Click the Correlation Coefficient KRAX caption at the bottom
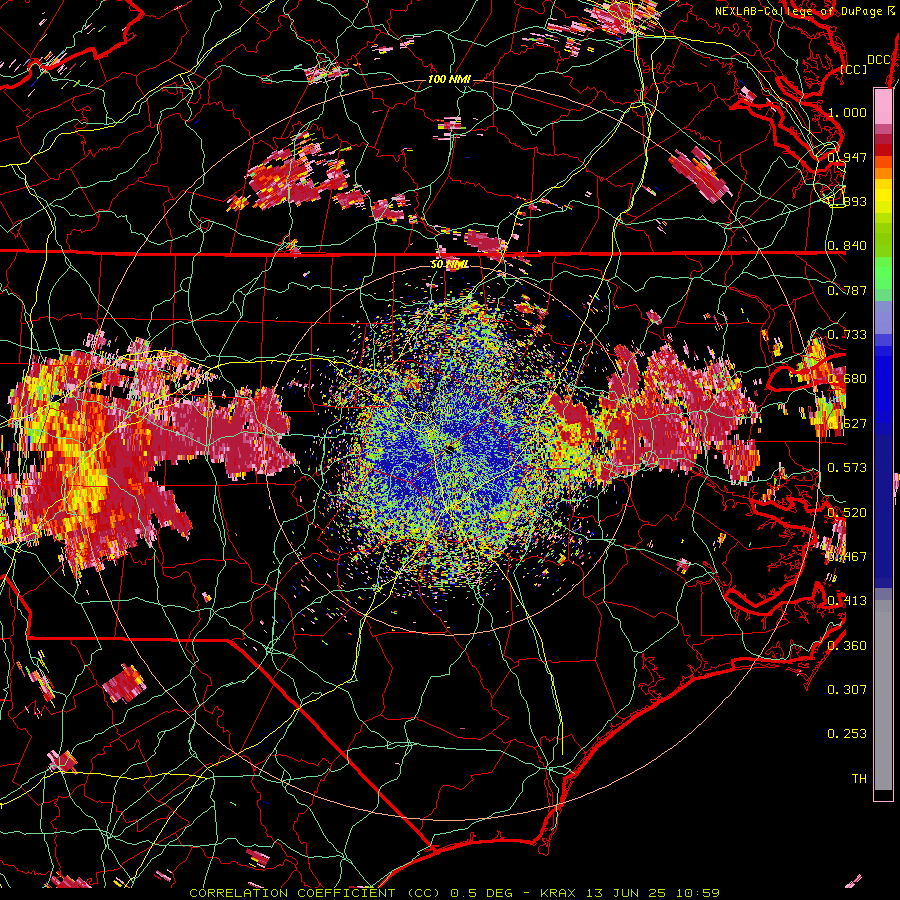900x900 pixels. click(x=455, y=893)
